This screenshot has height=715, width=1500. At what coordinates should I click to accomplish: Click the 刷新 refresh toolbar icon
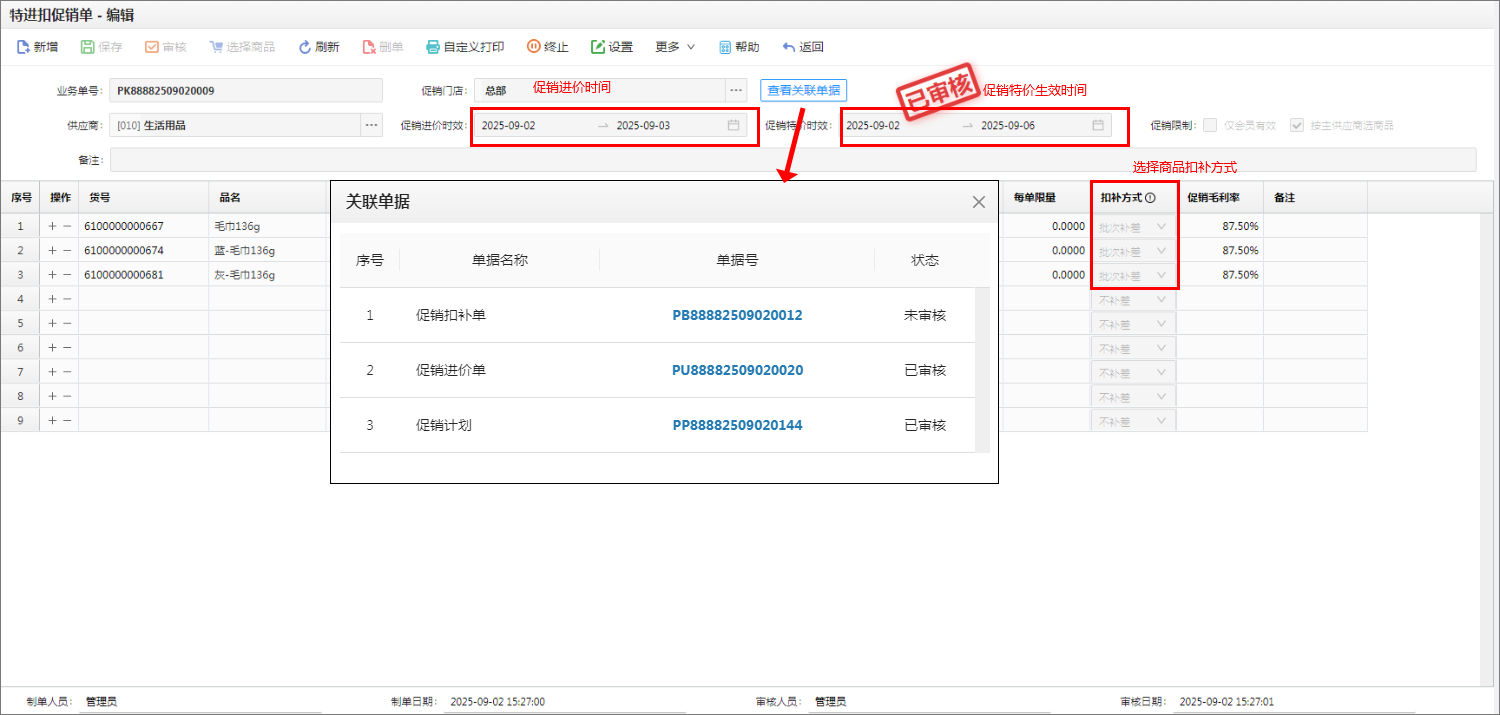pos(306,47)
